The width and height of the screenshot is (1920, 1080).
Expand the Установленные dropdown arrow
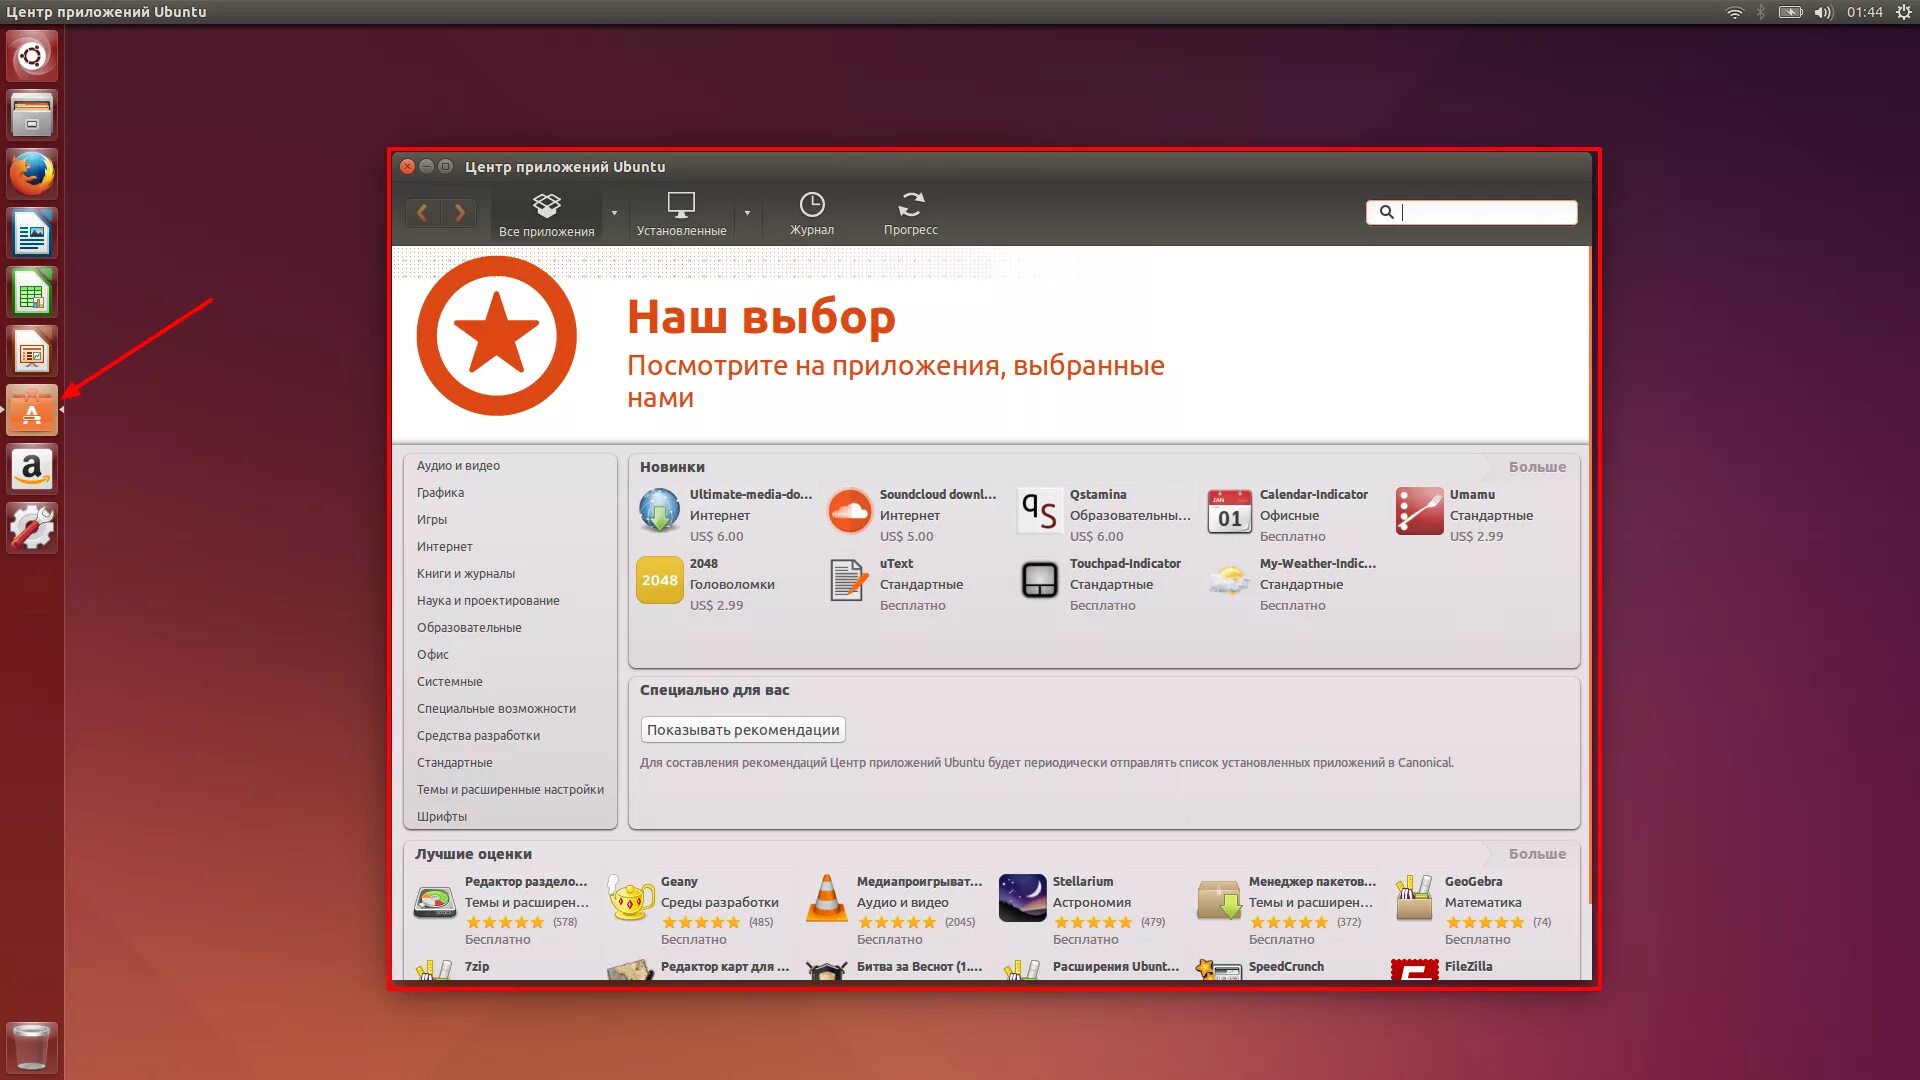click(747, 213)
